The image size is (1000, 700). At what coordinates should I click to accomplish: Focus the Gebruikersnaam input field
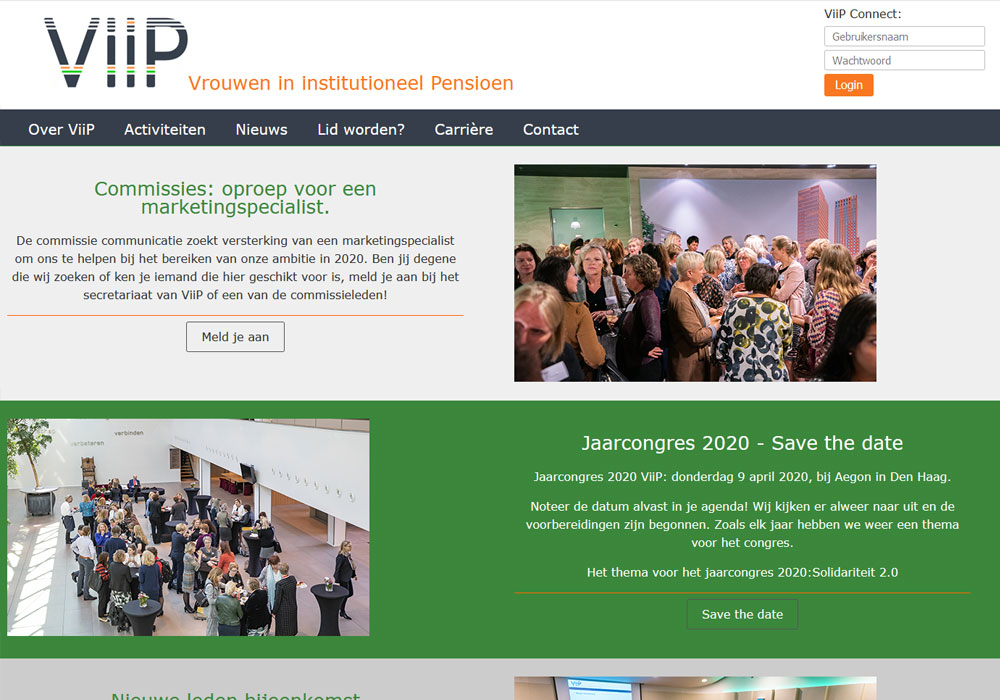click(904, 36)
